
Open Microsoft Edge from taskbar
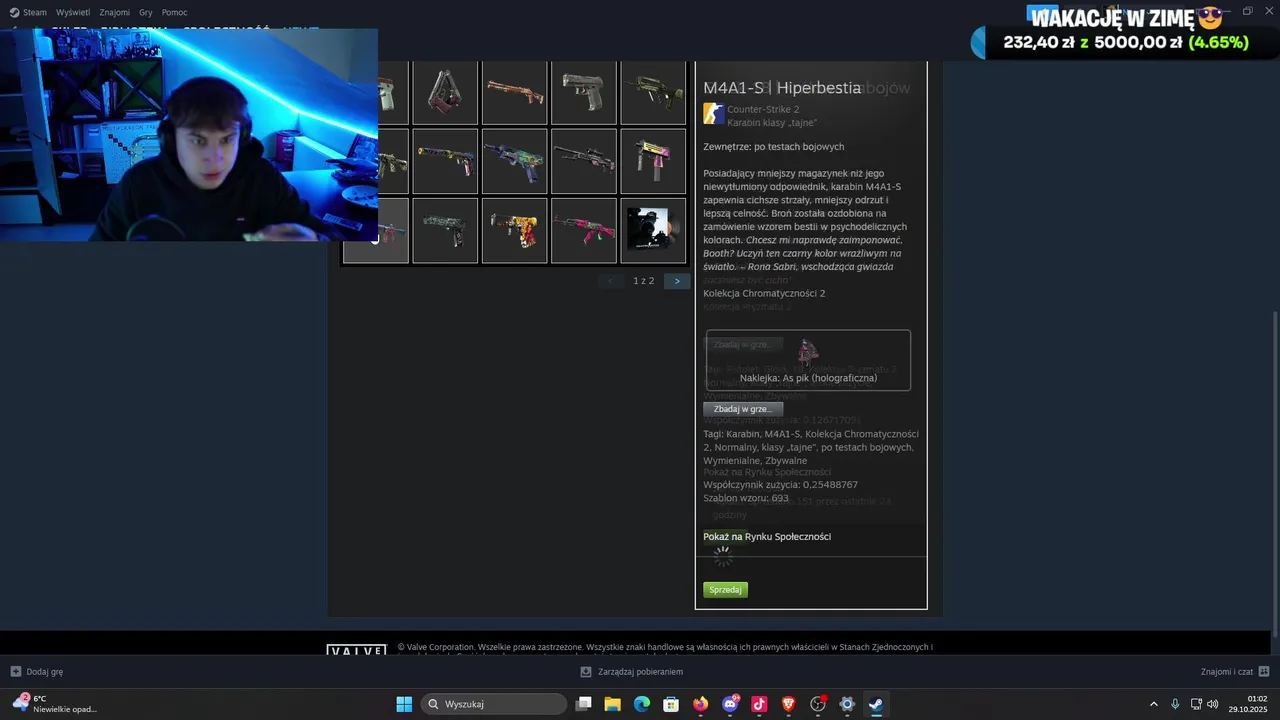[642, 704]
